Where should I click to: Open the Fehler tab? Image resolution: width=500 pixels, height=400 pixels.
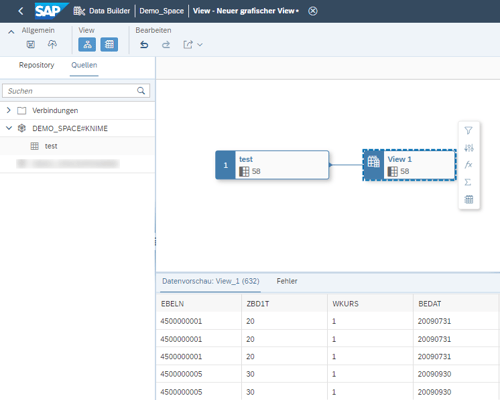click(x=287, y=281)
